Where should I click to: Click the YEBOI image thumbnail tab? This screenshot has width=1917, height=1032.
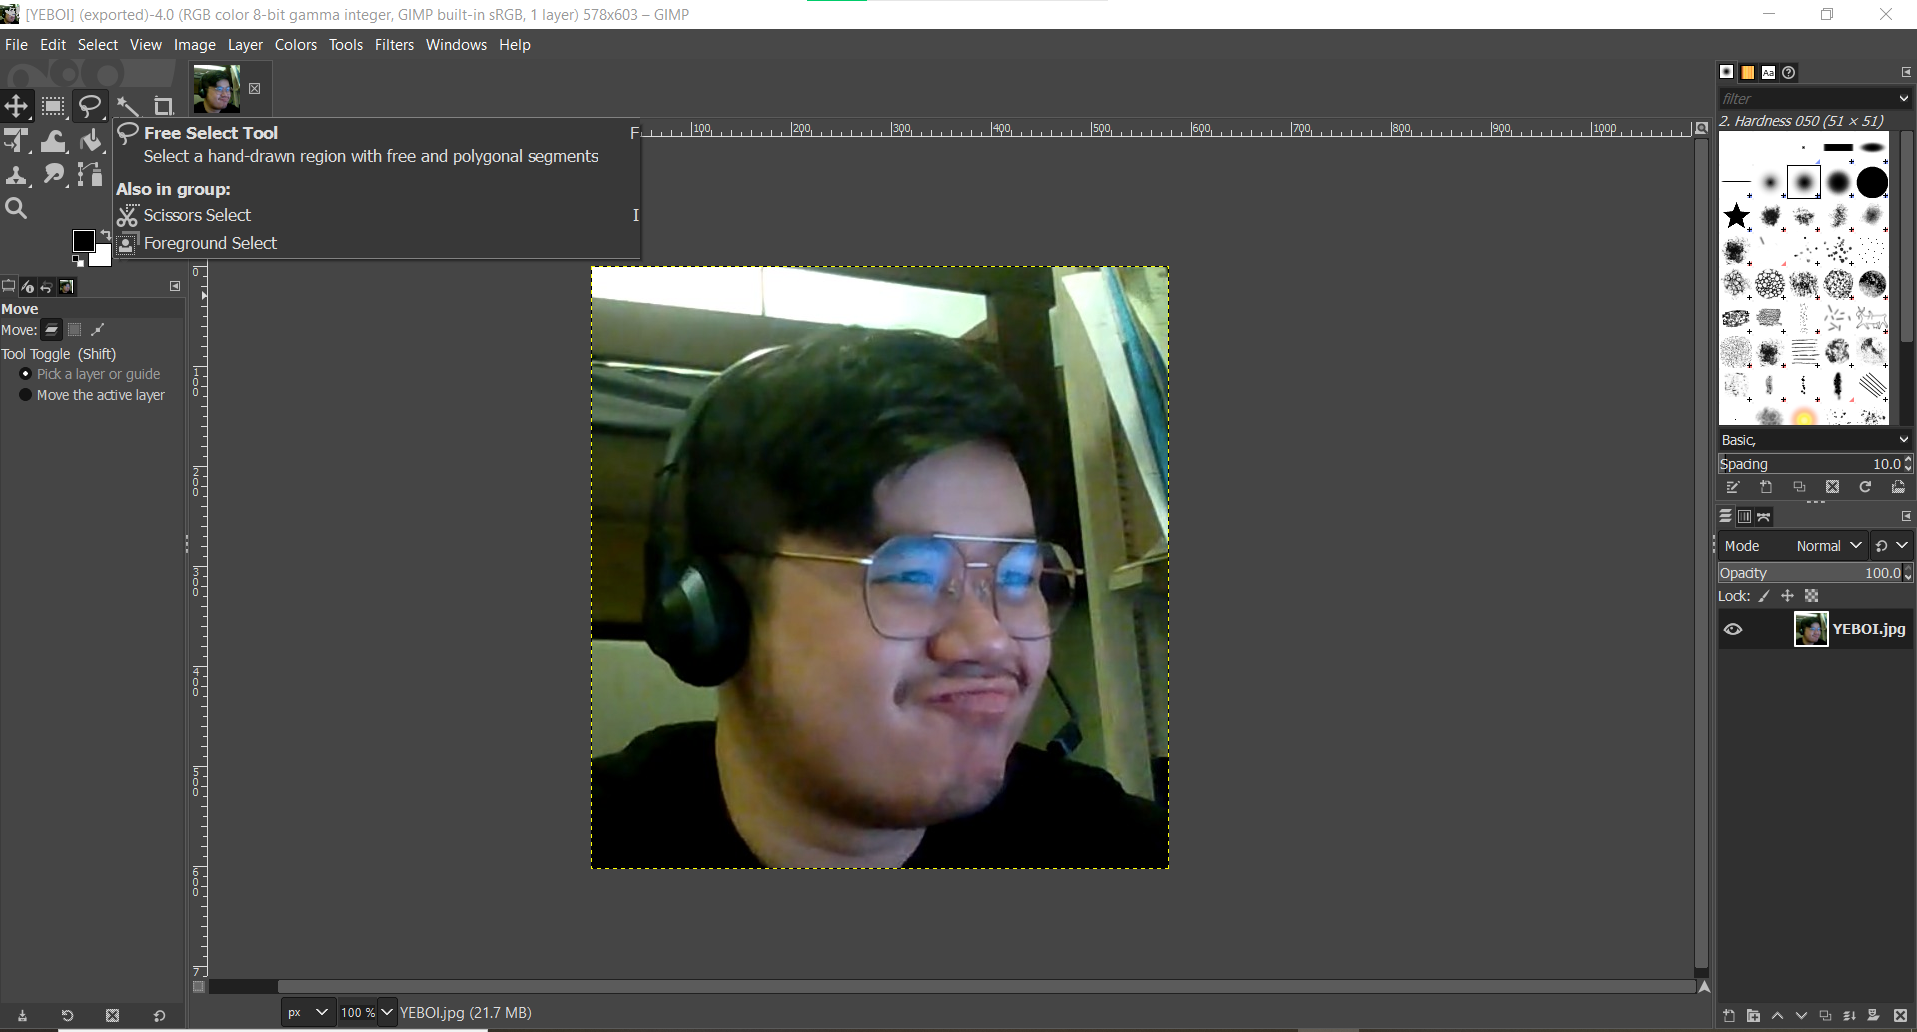click(217, 89)
